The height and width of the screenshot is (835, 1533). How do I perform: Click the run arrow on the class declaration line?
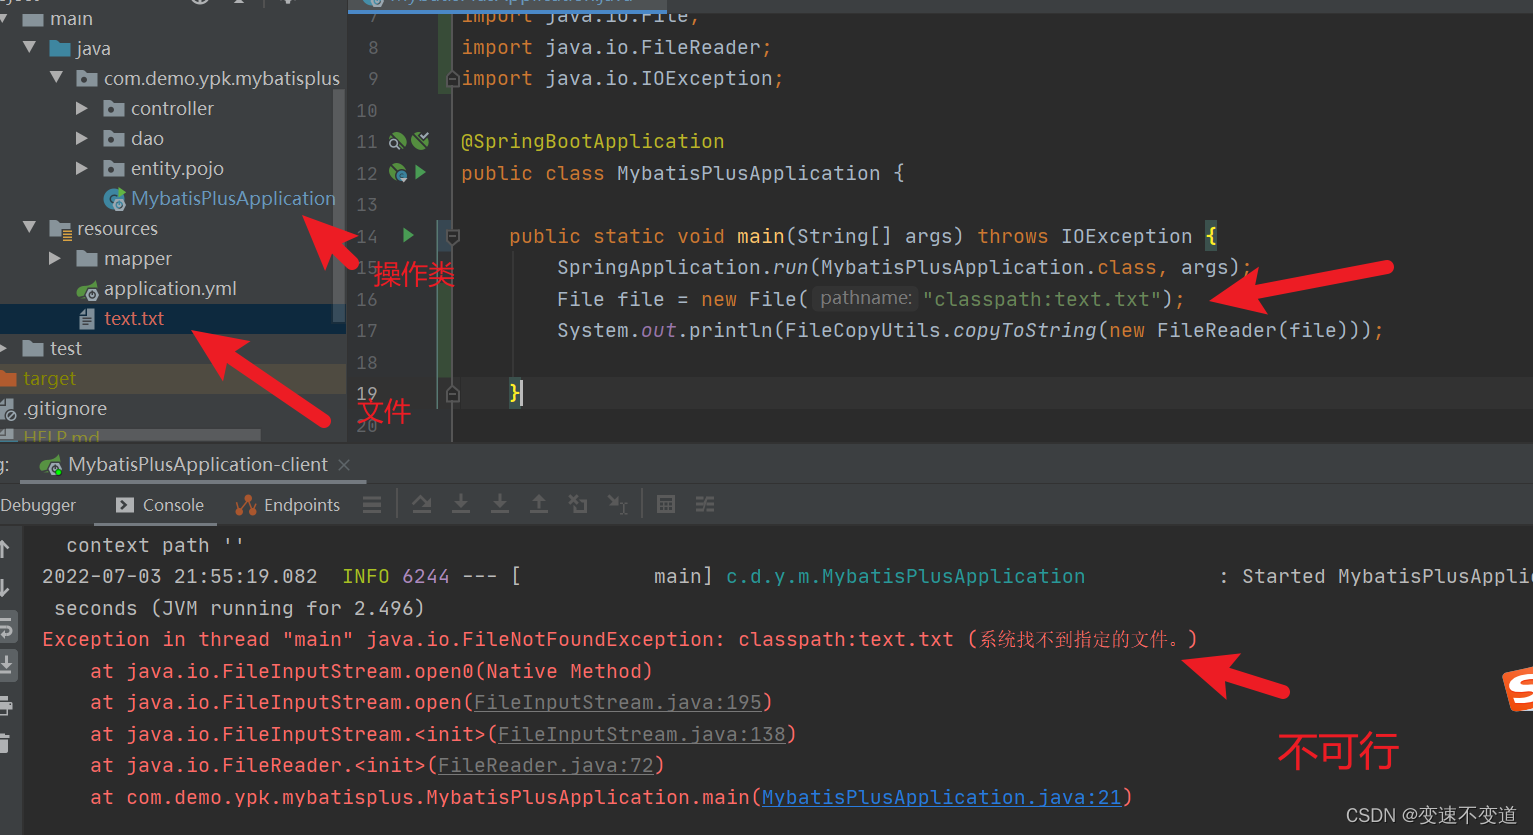pyautogui.click(x=421, y=172)
